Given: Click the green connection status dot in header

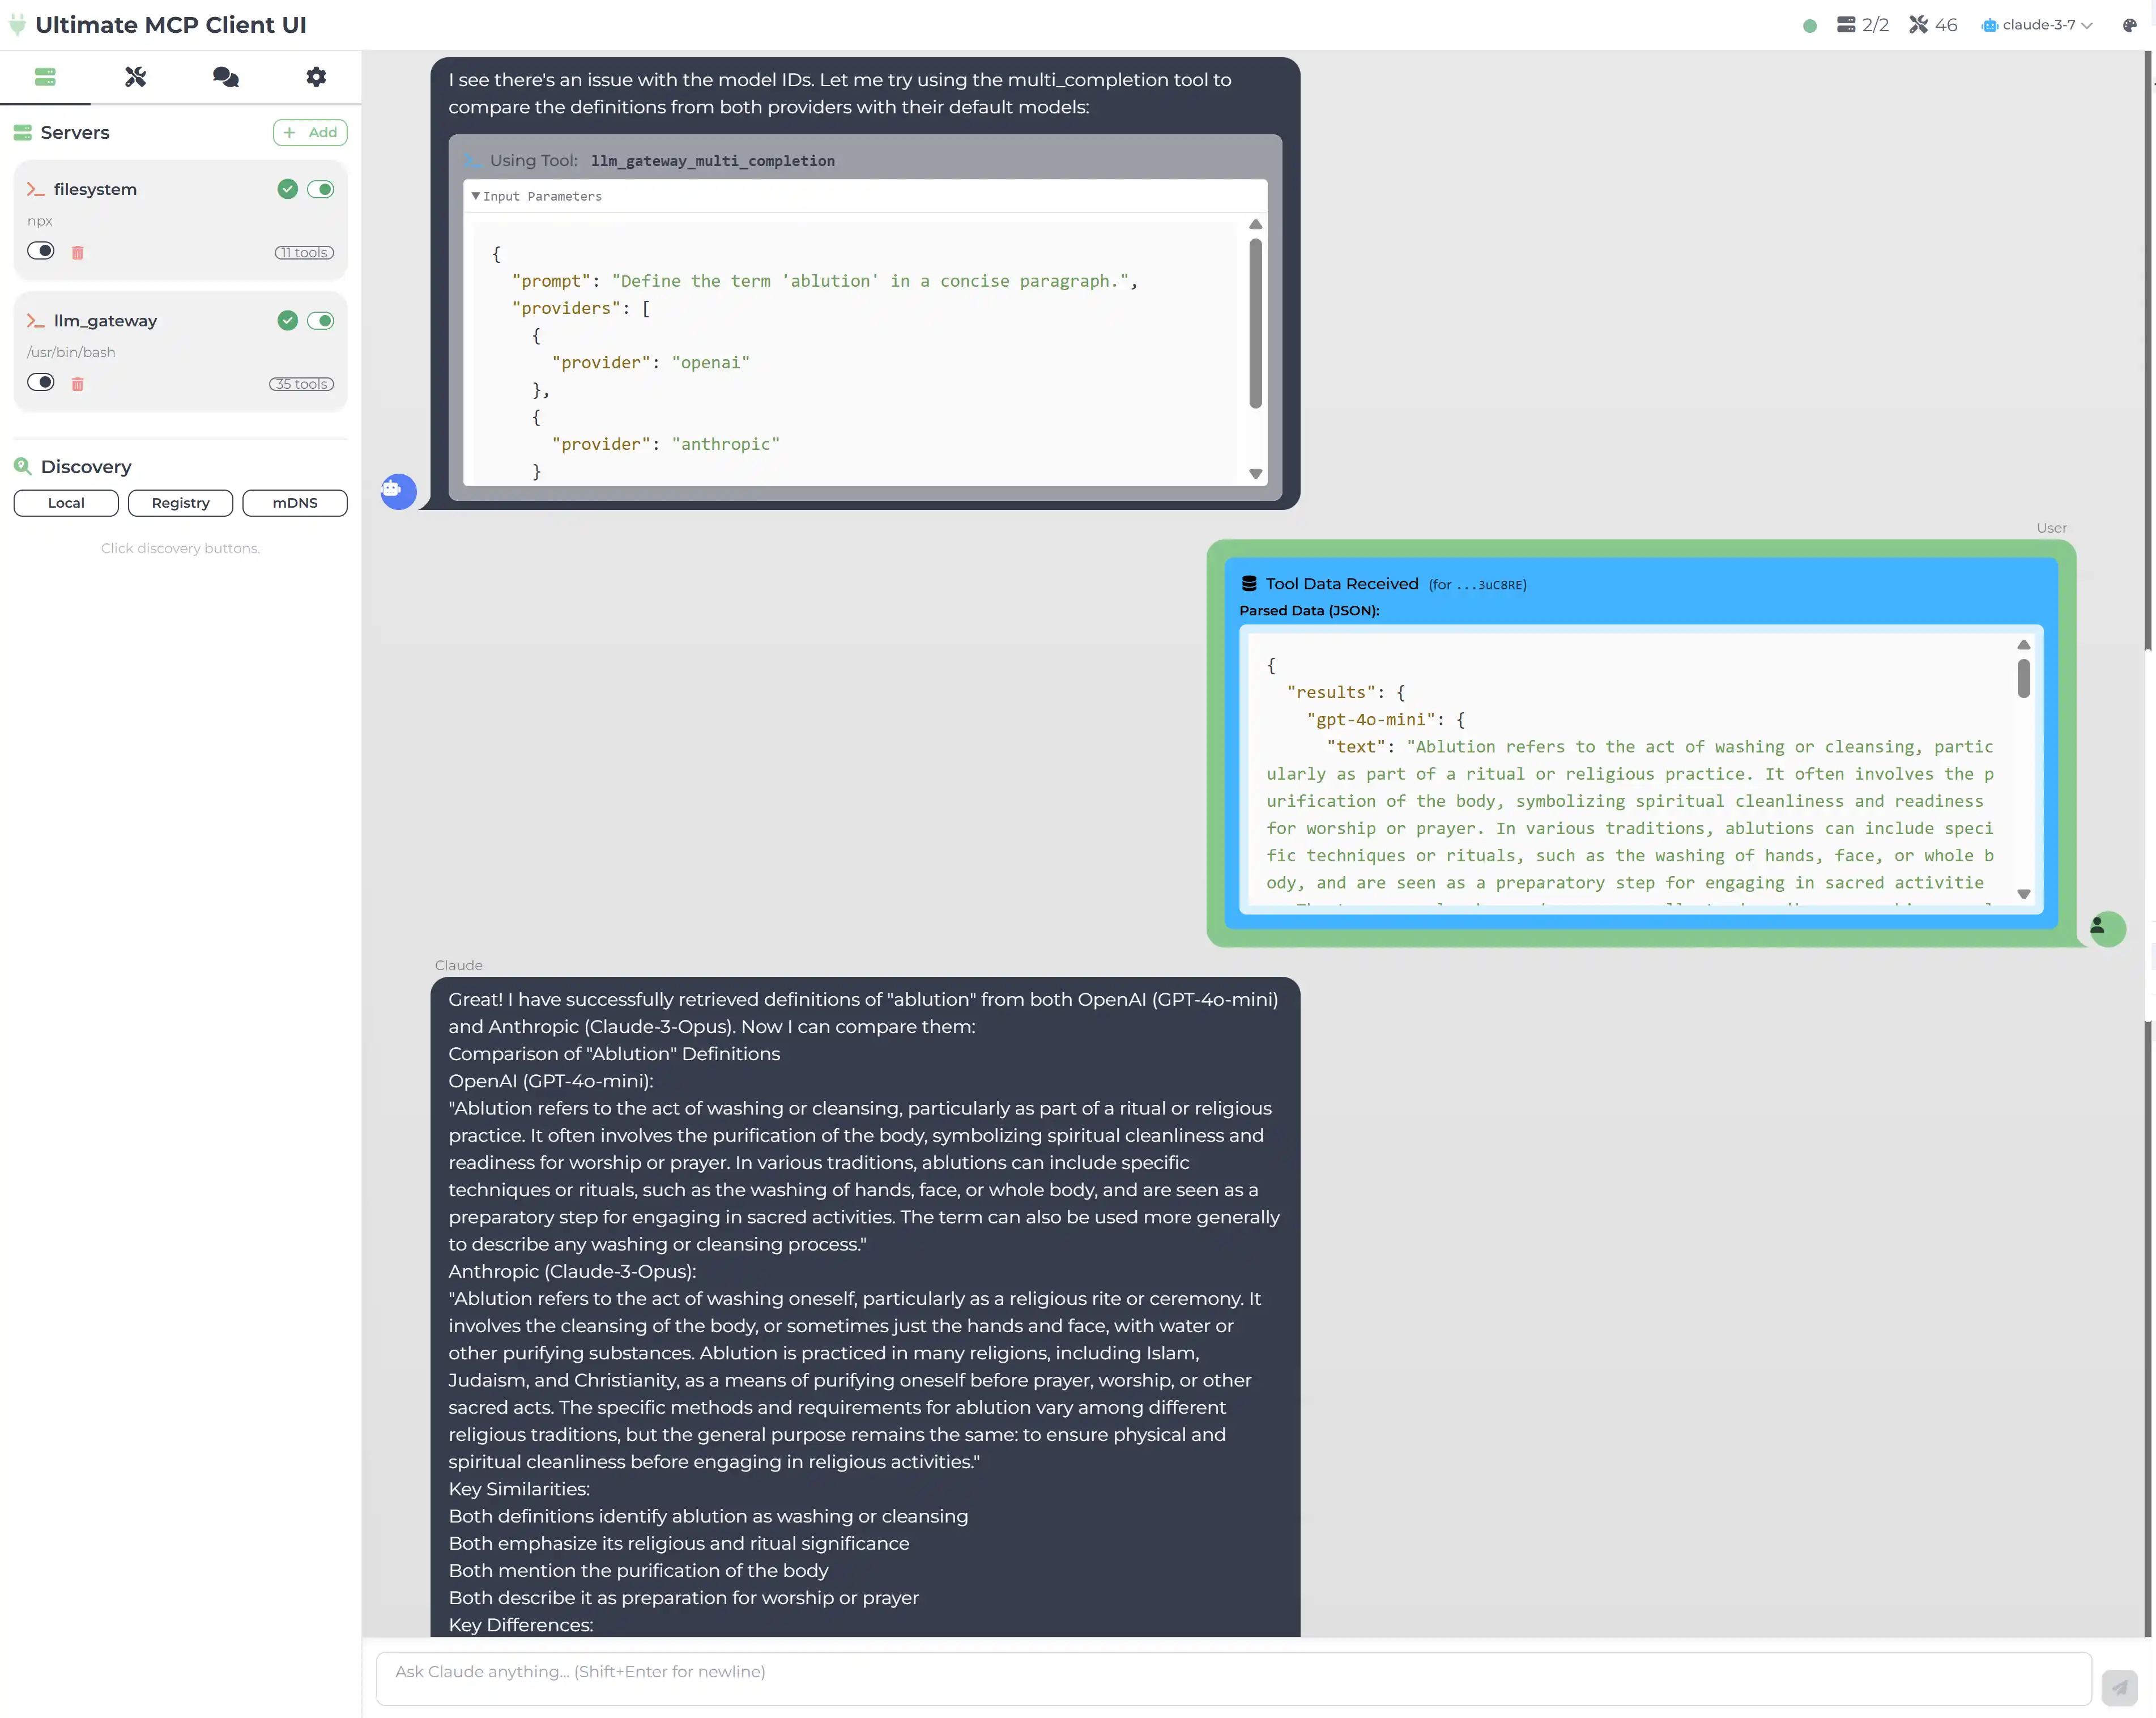Looking at the screenshot, I should pos(1809,25).
